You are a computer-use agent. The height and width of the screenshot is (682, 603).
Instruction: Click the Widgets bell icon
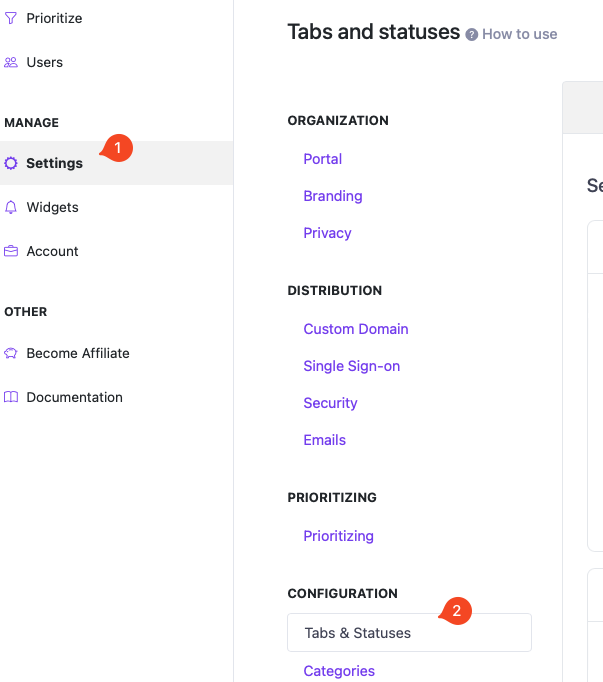[11, 207]
